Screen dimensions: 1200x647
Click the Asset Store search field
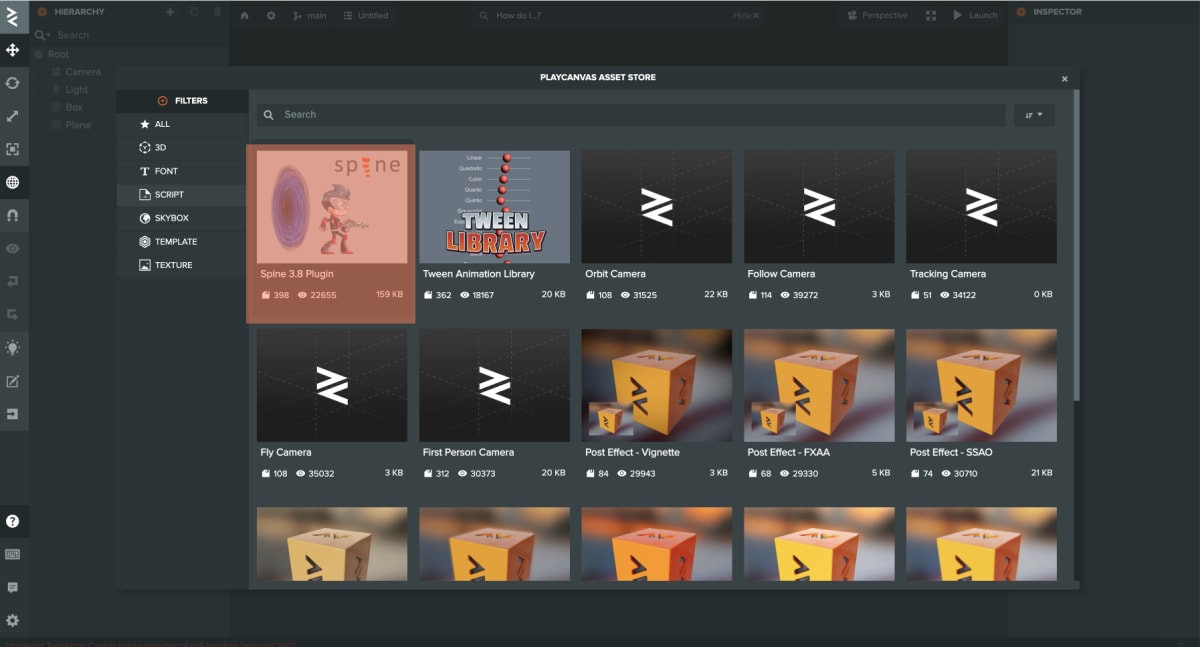pos(632,115)
